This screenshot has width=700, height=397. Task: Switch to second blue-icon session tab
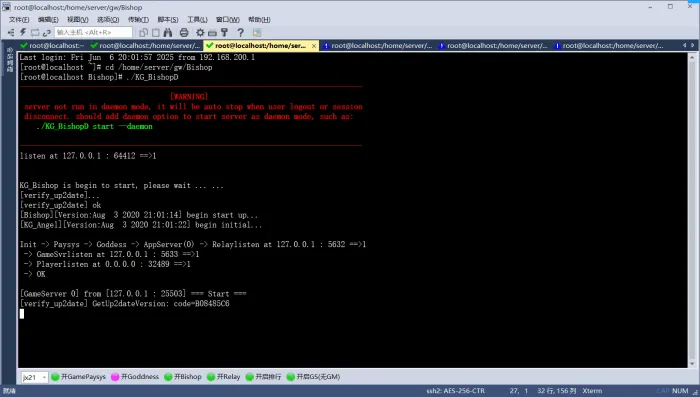[x=493, y=46]
